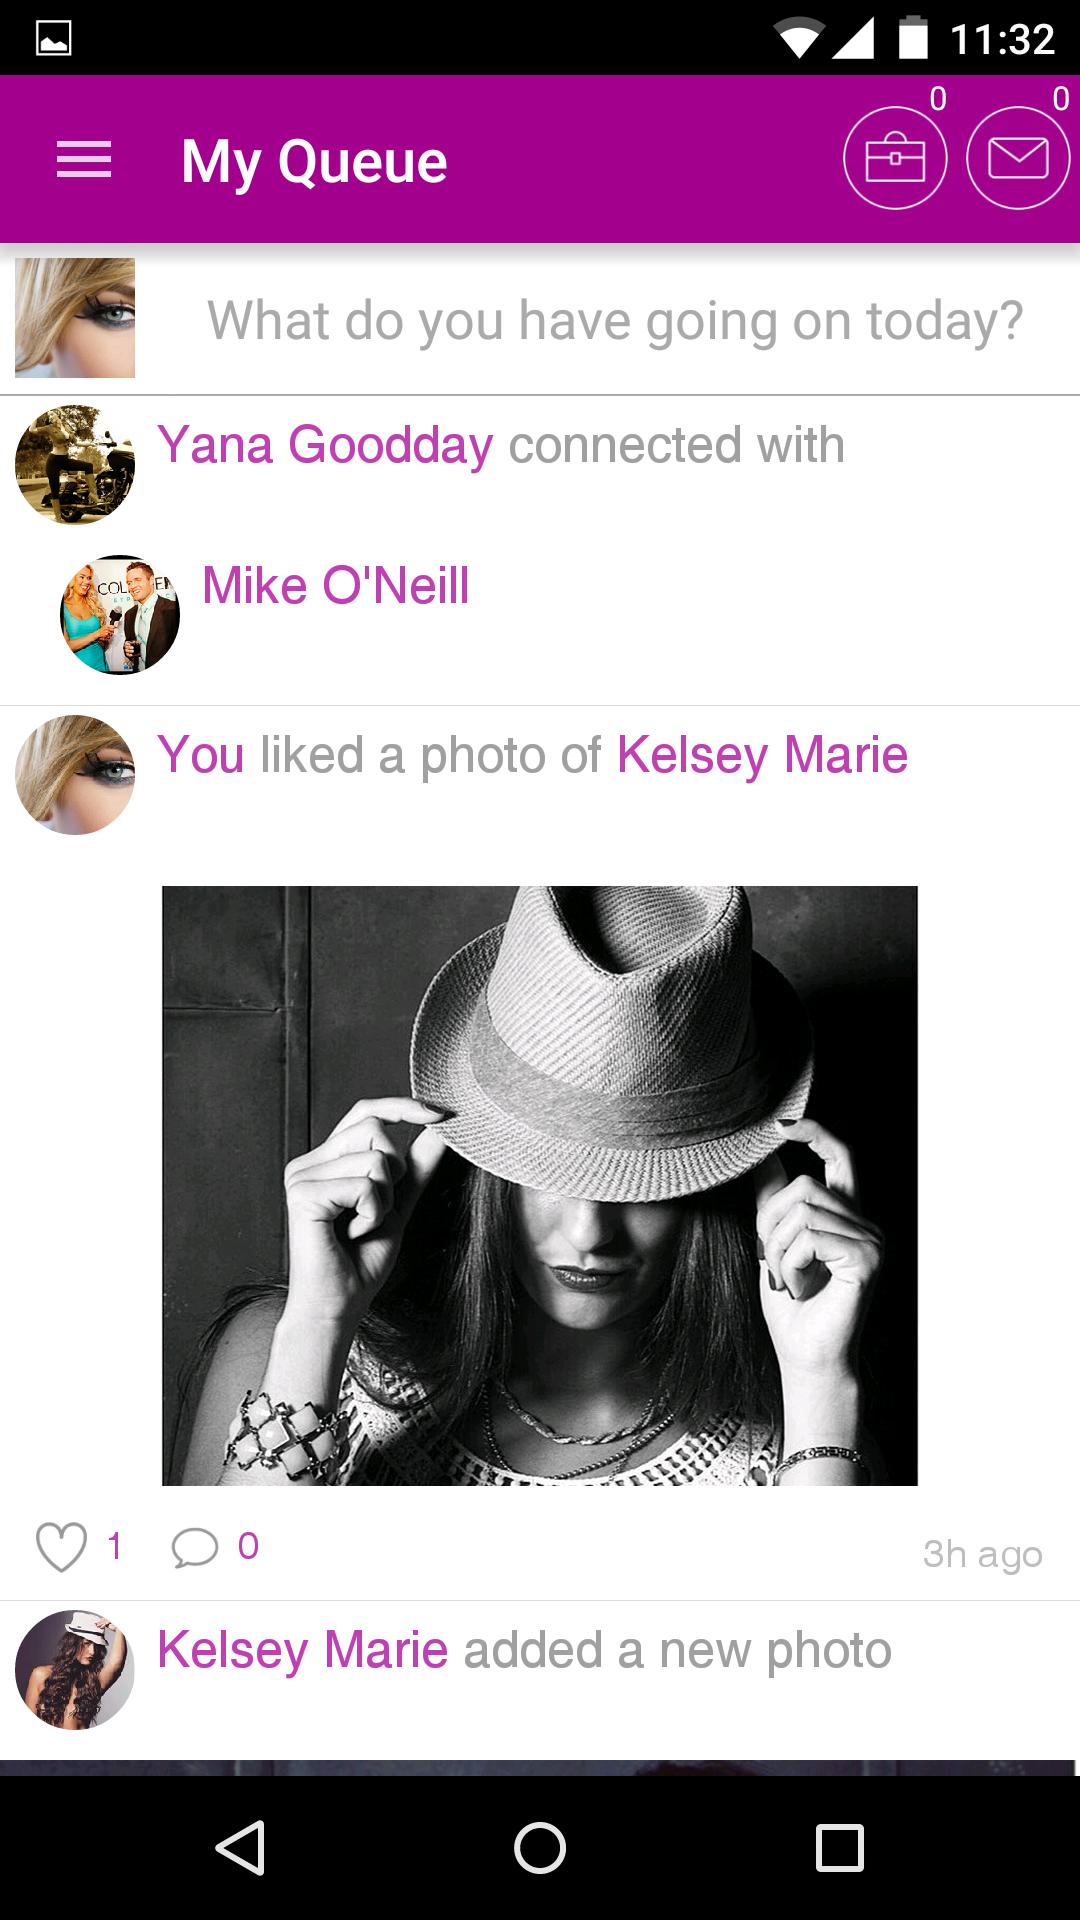Tap Kelsey Marie's avatar in new-photo post
1080x1920 pixels.
point(75,1669)
